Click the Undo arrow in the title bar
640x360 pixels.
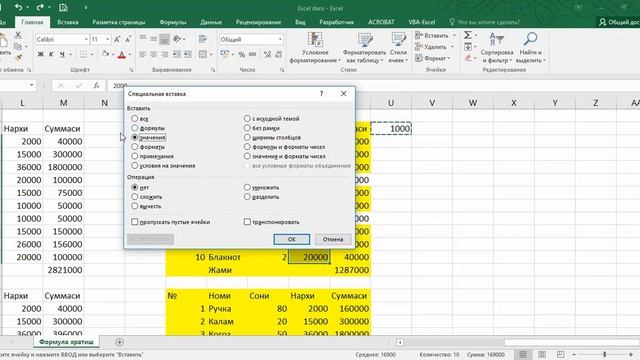pos(19,7)
